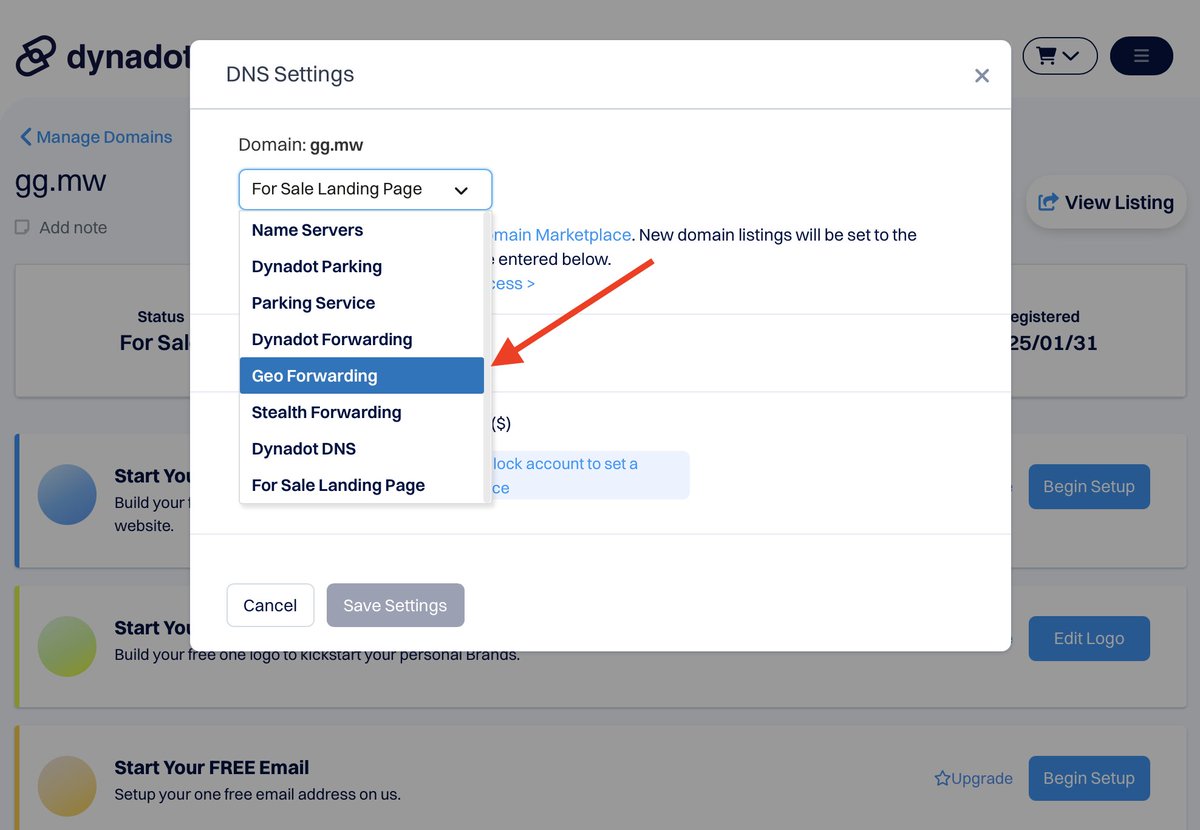Select Geo Forwarding option
This screenshot has height=830, width=1200.
point(362,376)
